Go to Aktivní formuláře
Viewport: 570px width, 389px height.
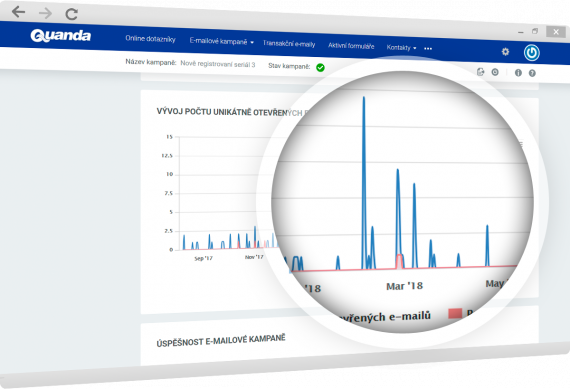[351, 46]
